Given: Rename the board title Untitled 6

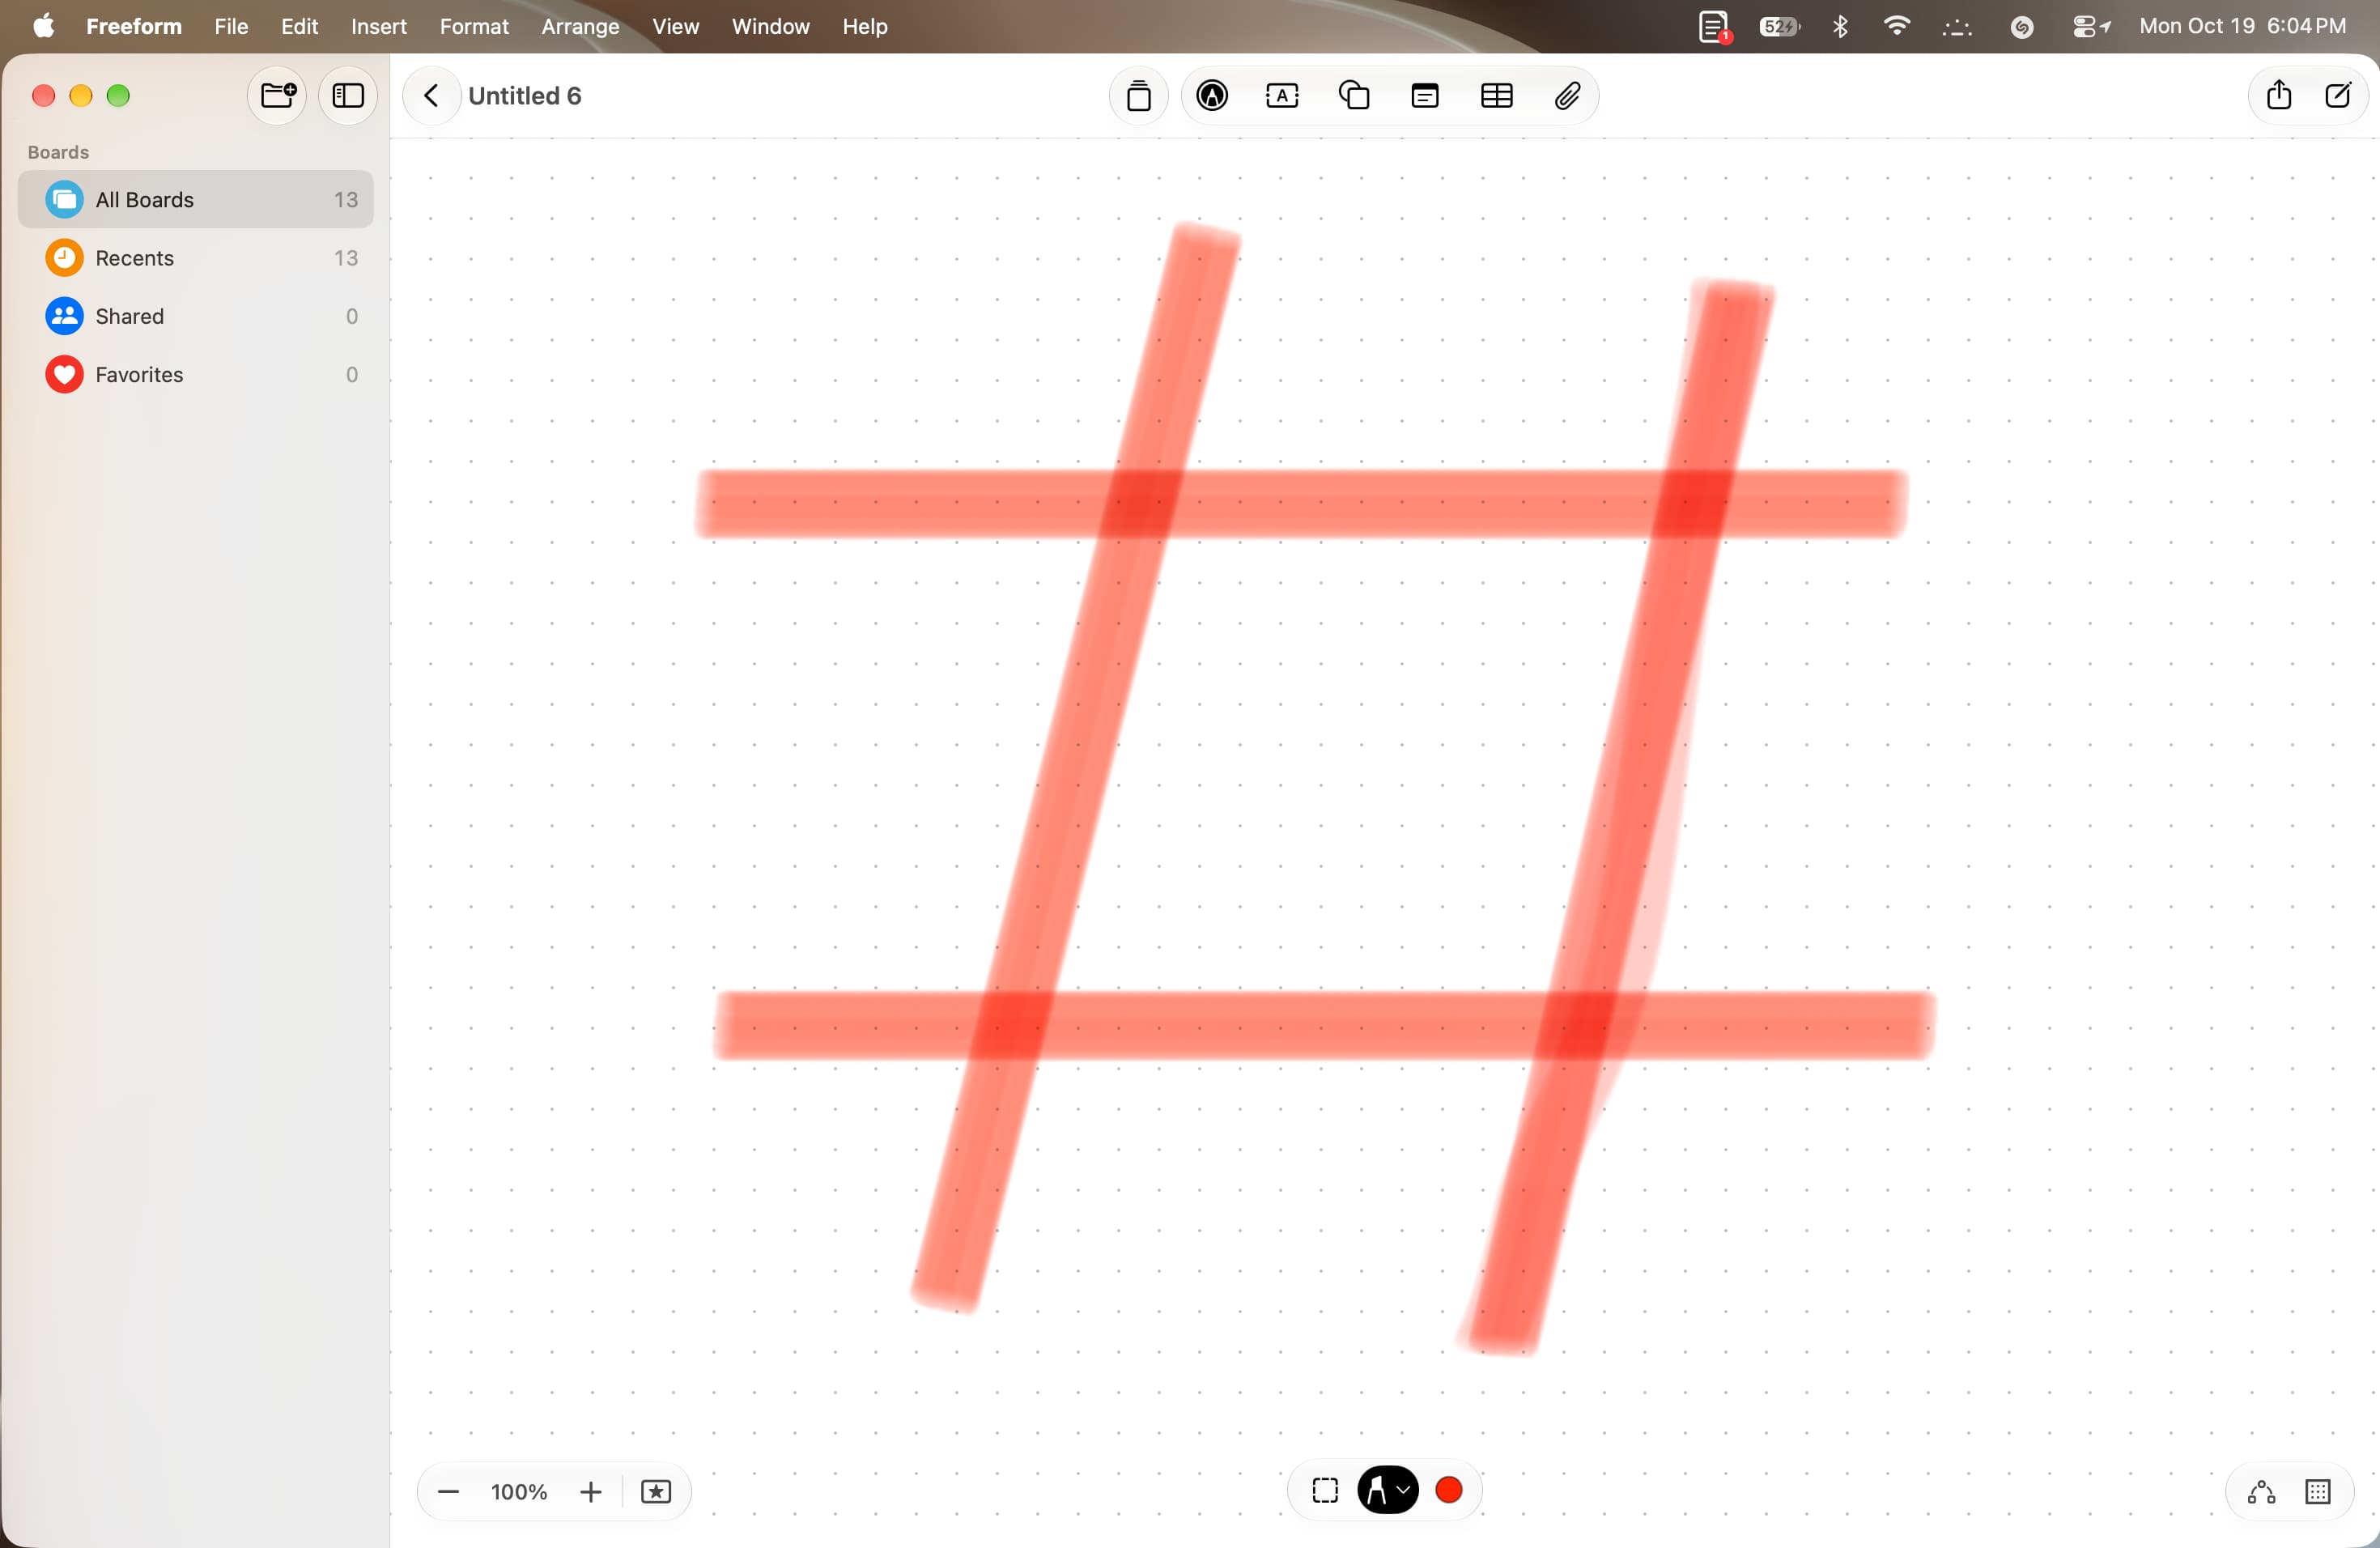Looking at the screenshot, I should tap(524, 96).
